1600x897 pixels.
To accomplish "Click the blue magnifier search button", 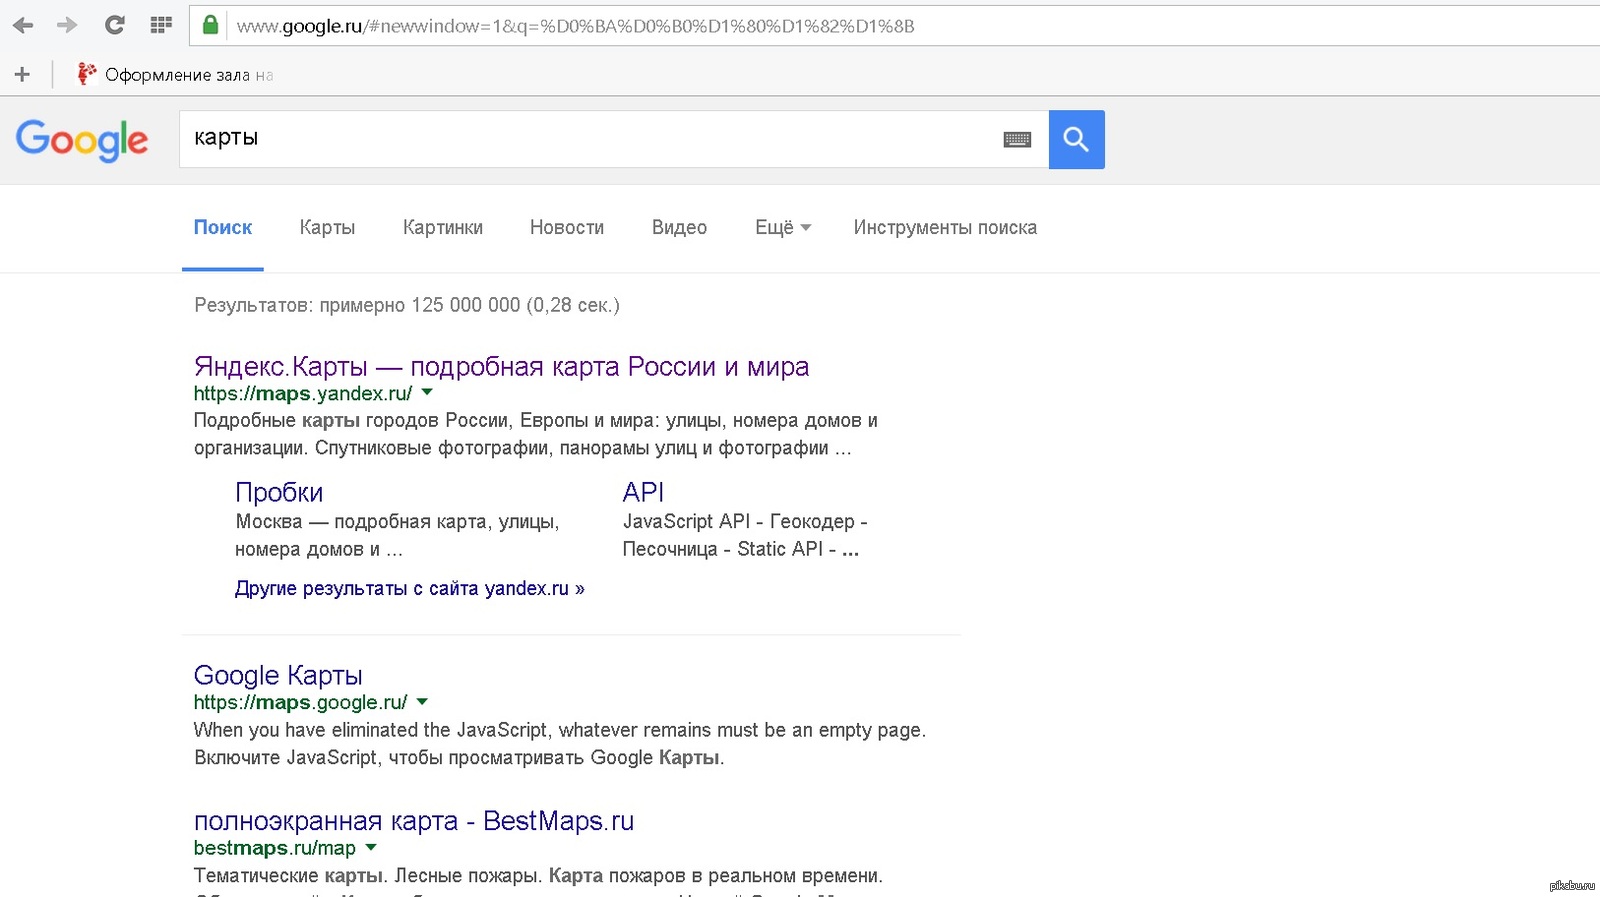I will (x=1076, y=139).
